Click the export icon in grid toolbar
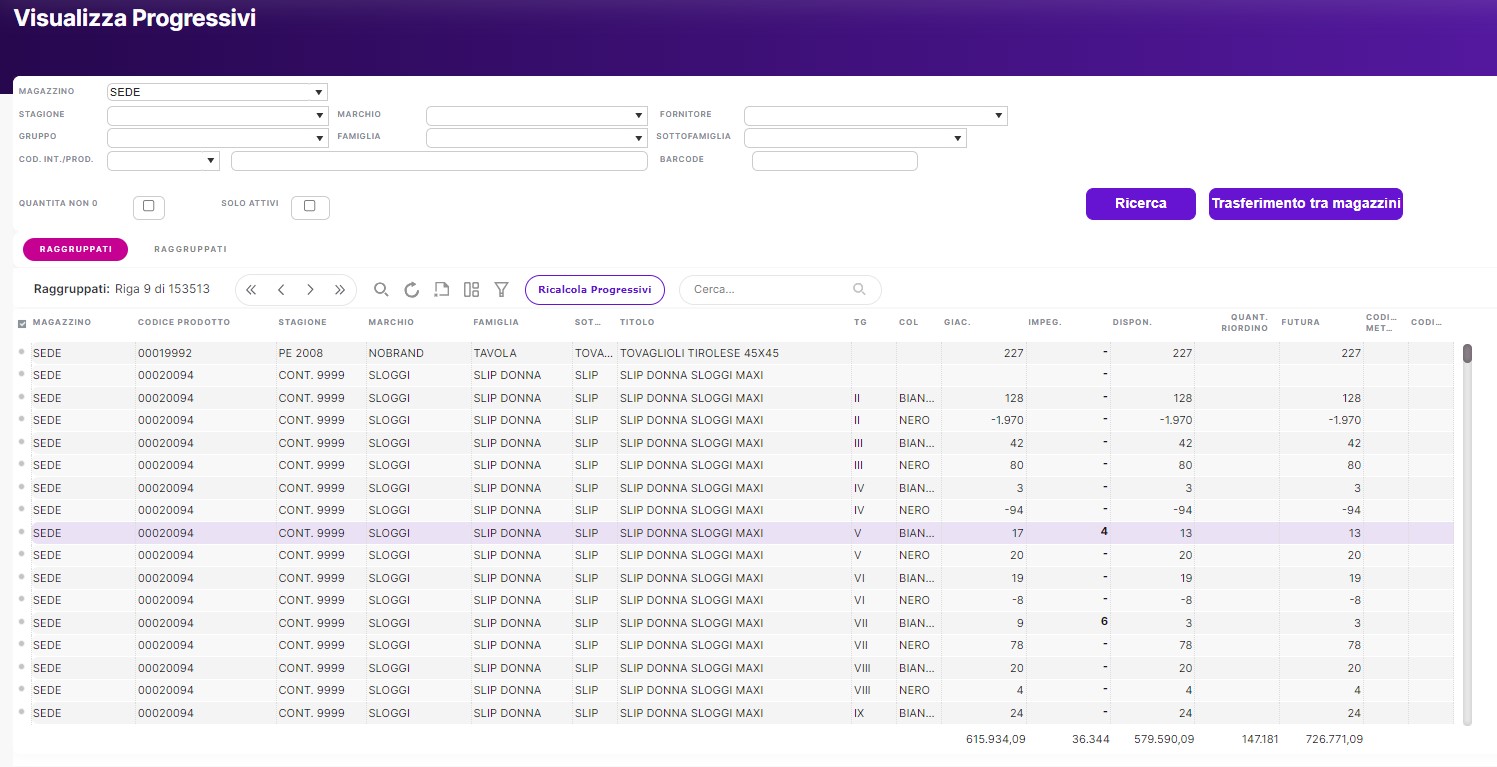The image size is (1497, 767). pyautogui.click(x=441, y=290)
